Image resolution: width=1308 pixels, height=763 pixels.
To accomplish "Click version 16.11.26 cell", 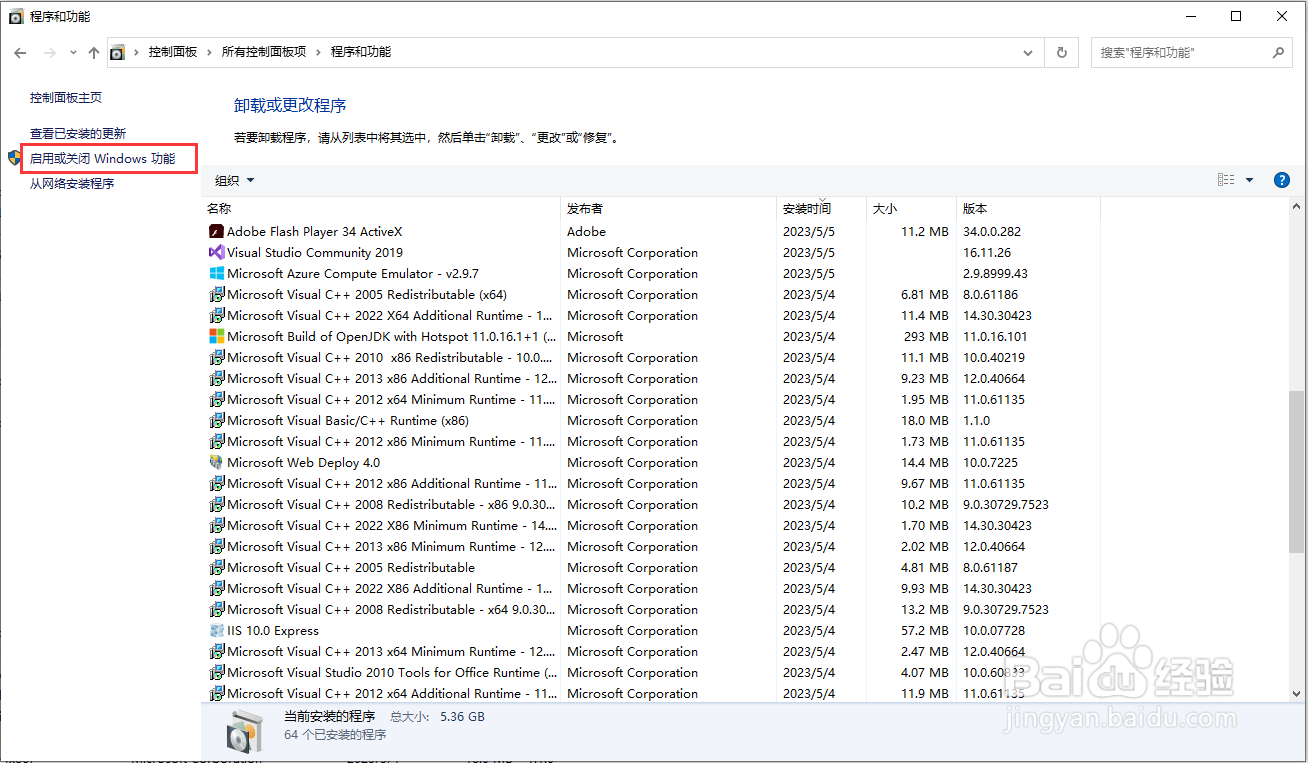I will tap(987, 252).
